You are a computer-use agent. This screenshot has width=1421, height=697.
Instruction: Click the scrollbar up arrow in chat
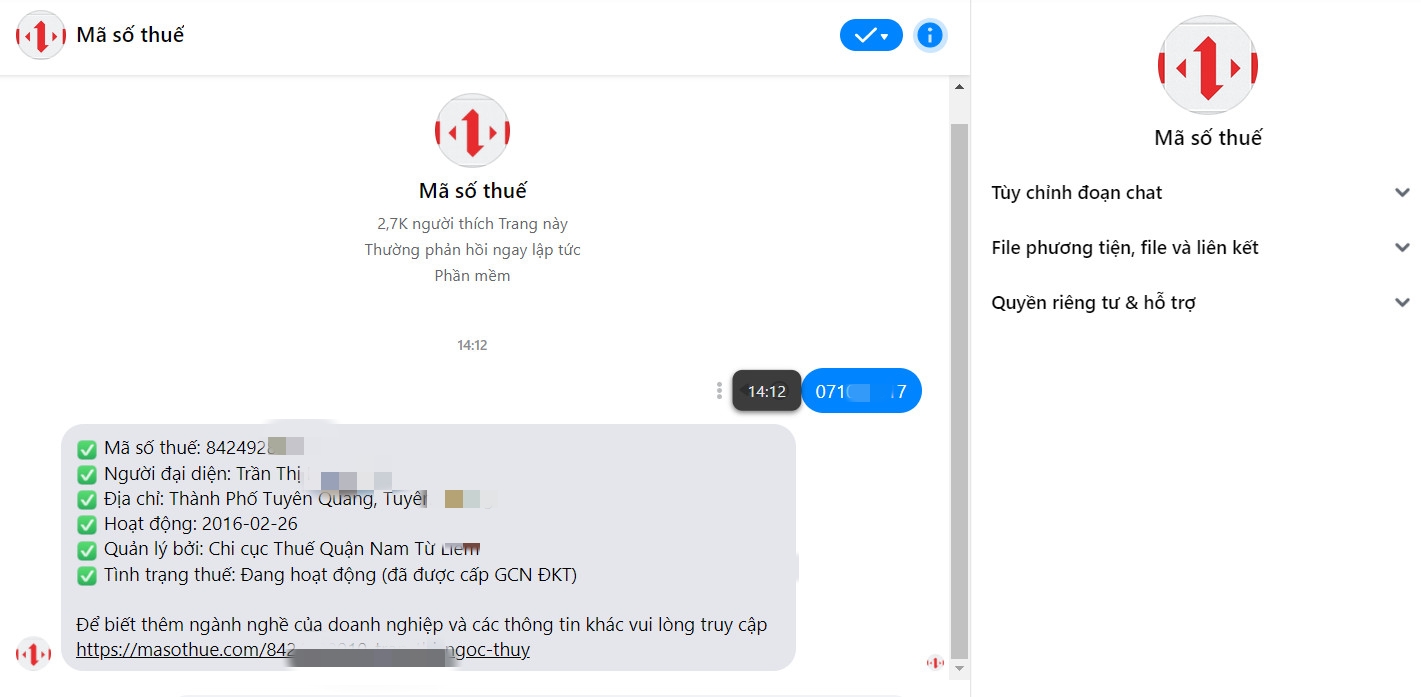point(959,88)
